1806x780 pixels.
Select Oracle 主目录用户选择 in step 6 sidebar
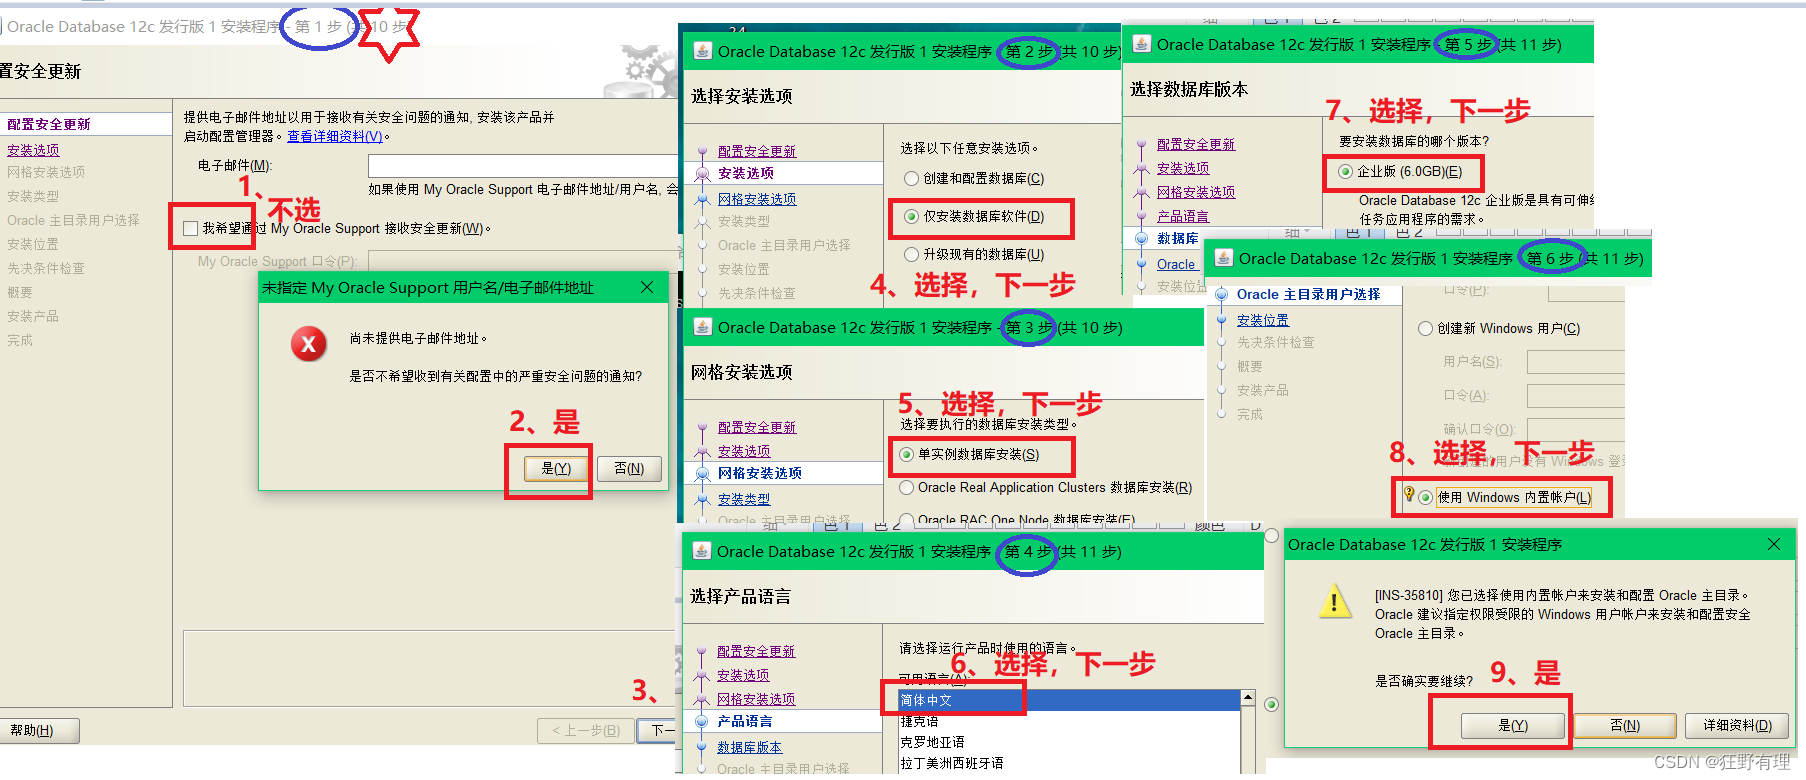coord(1309,295)
